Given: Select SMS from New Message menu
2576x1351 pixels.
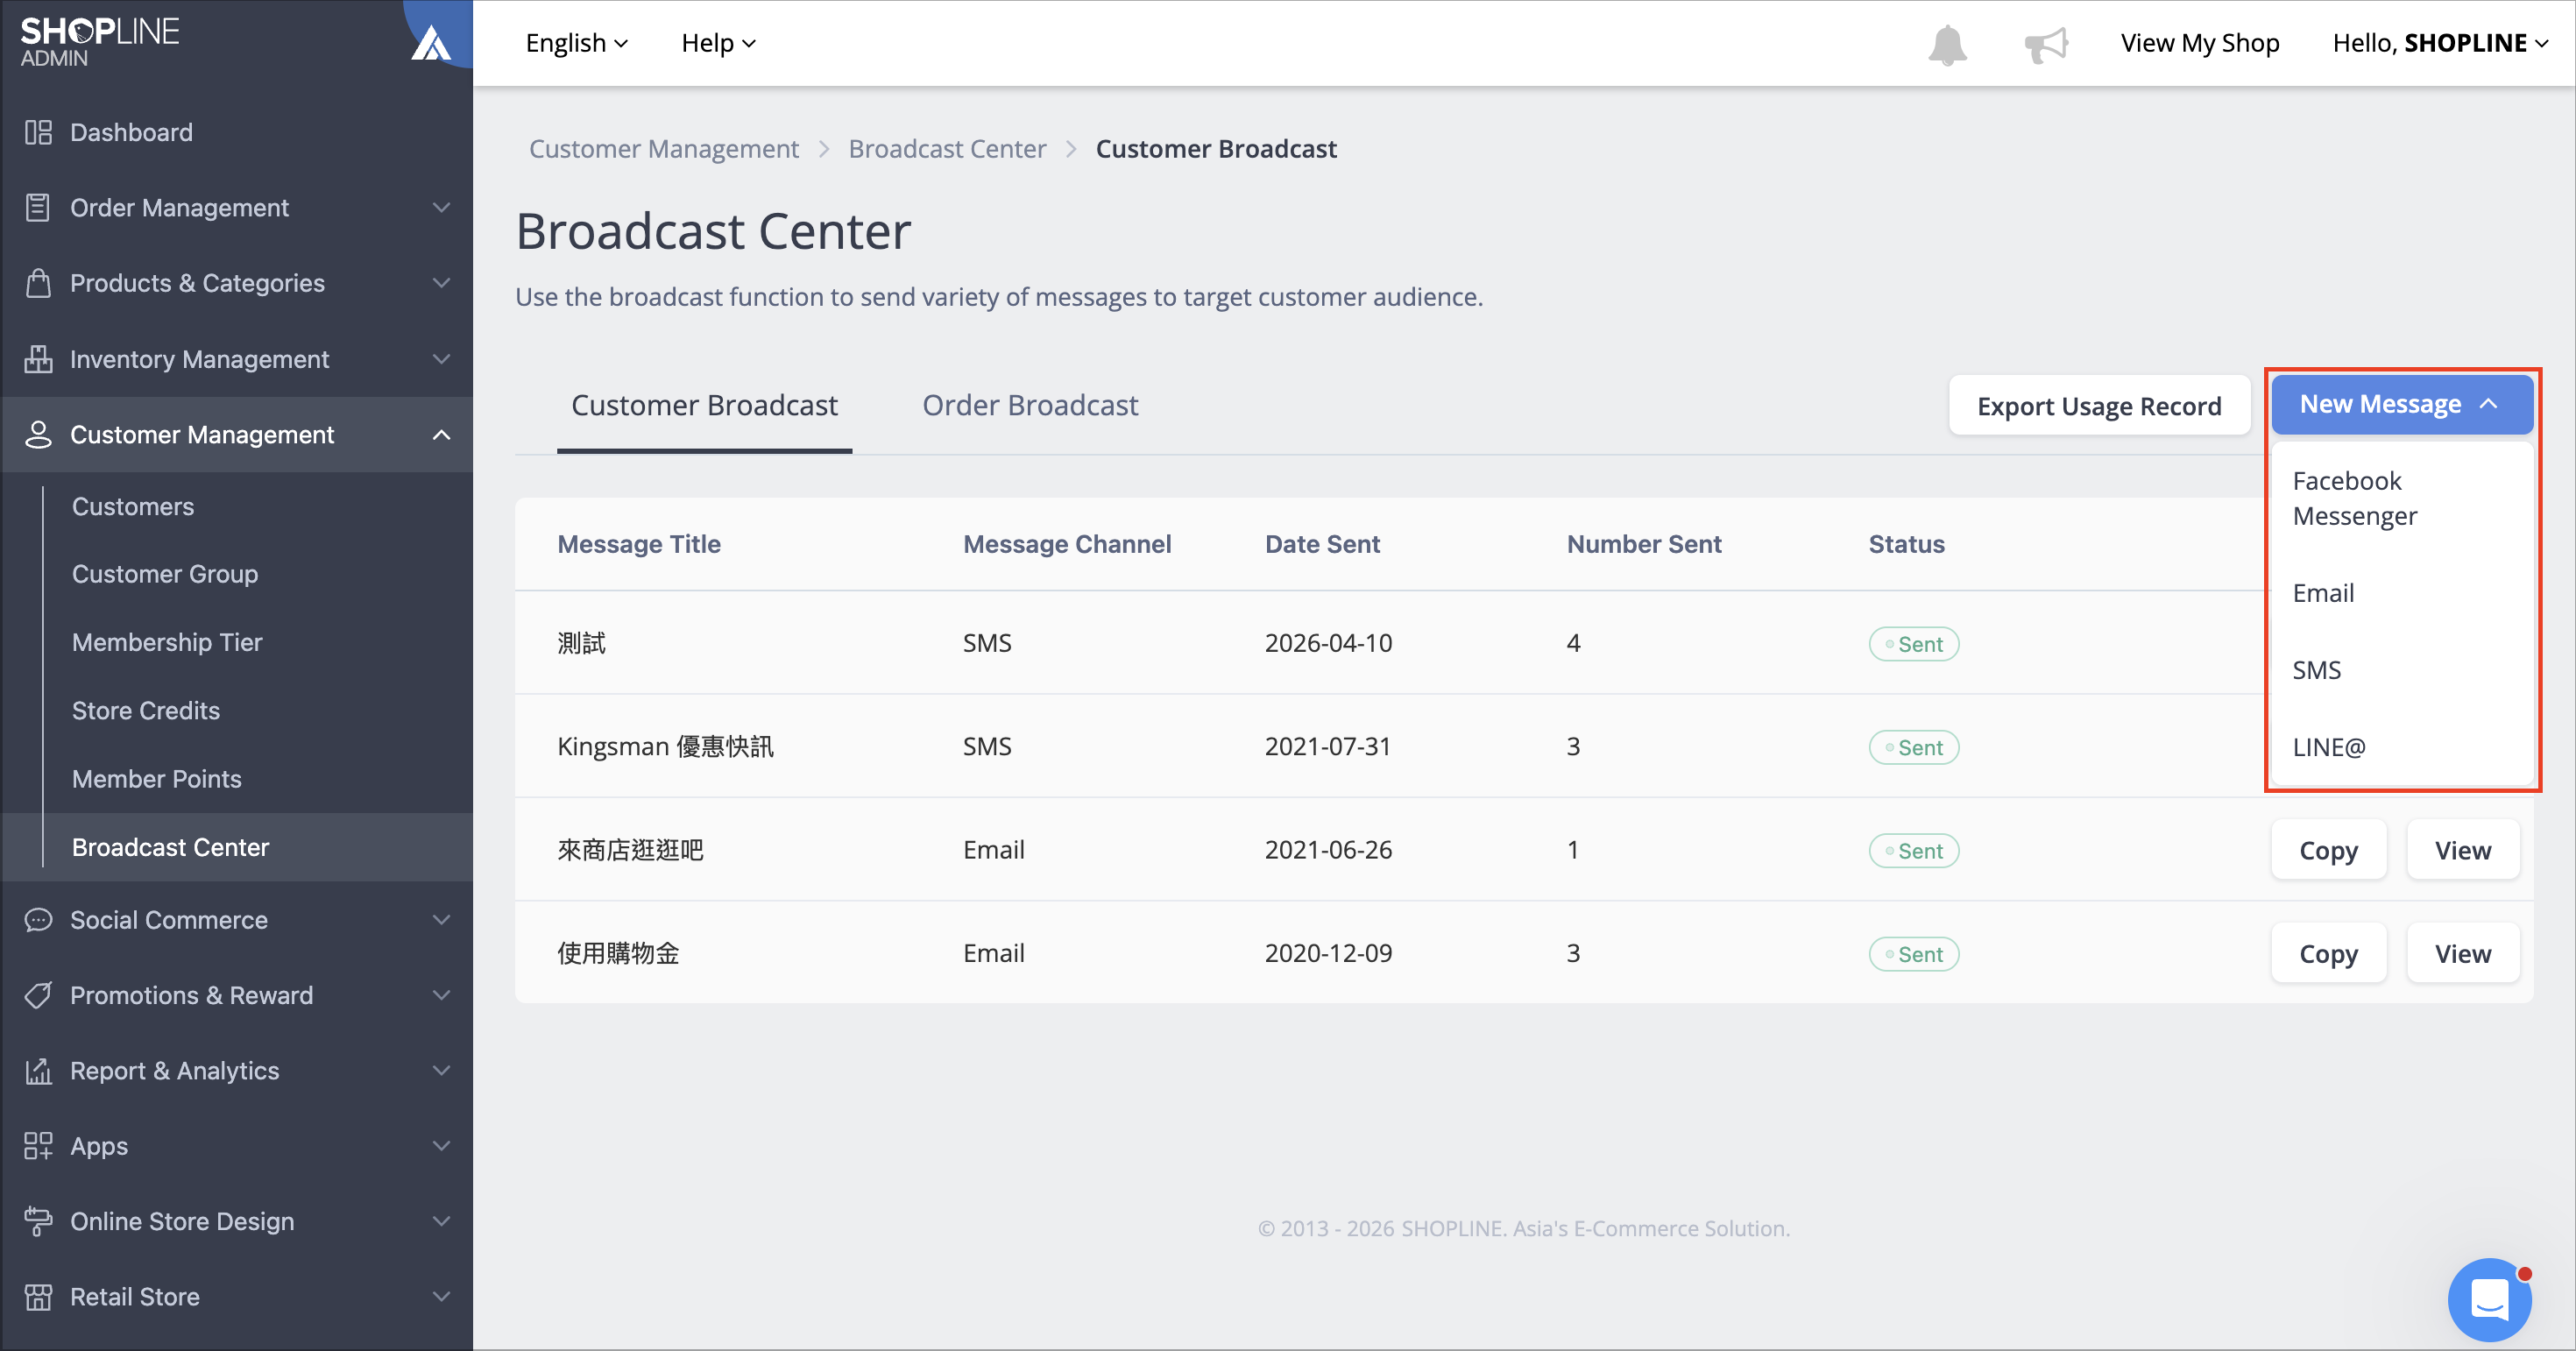Looking at the screenshot, I should [x=2402, y=670].
